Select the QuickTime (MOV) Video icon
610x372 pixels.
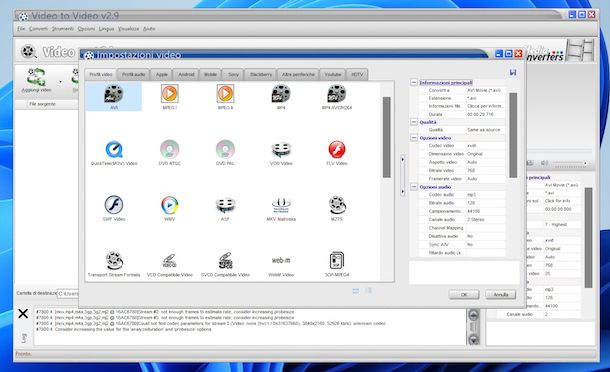tap(114, 149)
